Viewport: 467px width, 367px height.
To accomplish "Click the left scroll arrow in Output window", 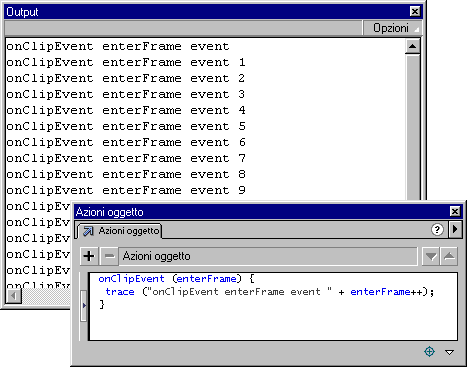I will [14, 296].
